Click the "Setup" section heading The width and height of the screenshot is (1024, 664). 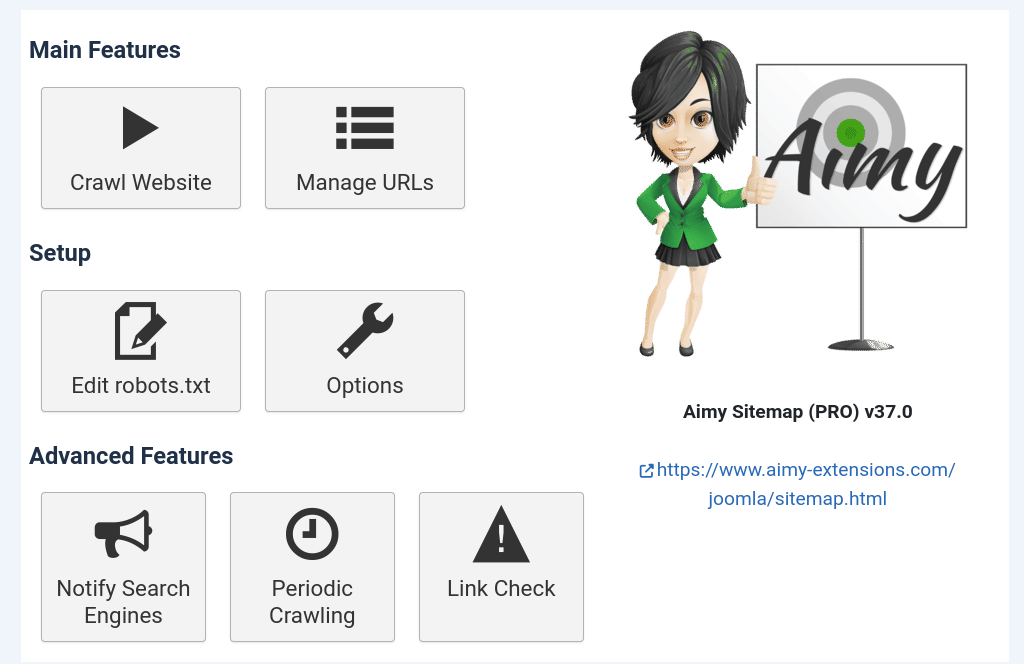click(60, 253)
